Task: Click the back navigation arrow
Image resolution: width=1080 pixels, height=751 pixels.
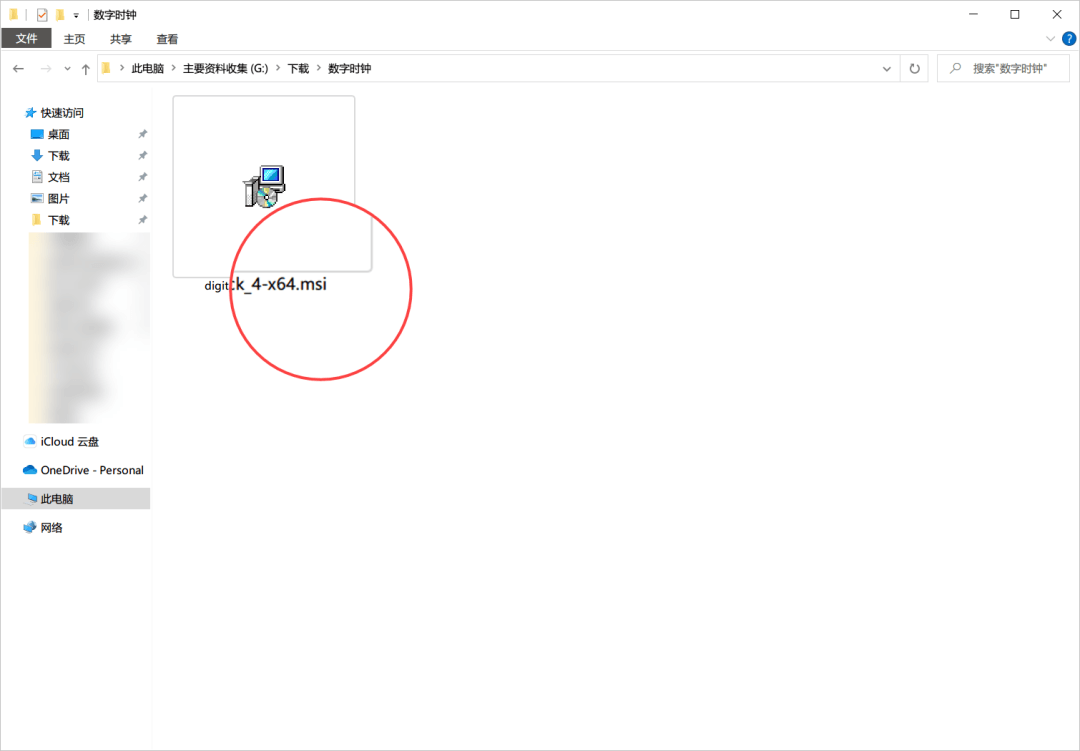Action: point(19,68)
